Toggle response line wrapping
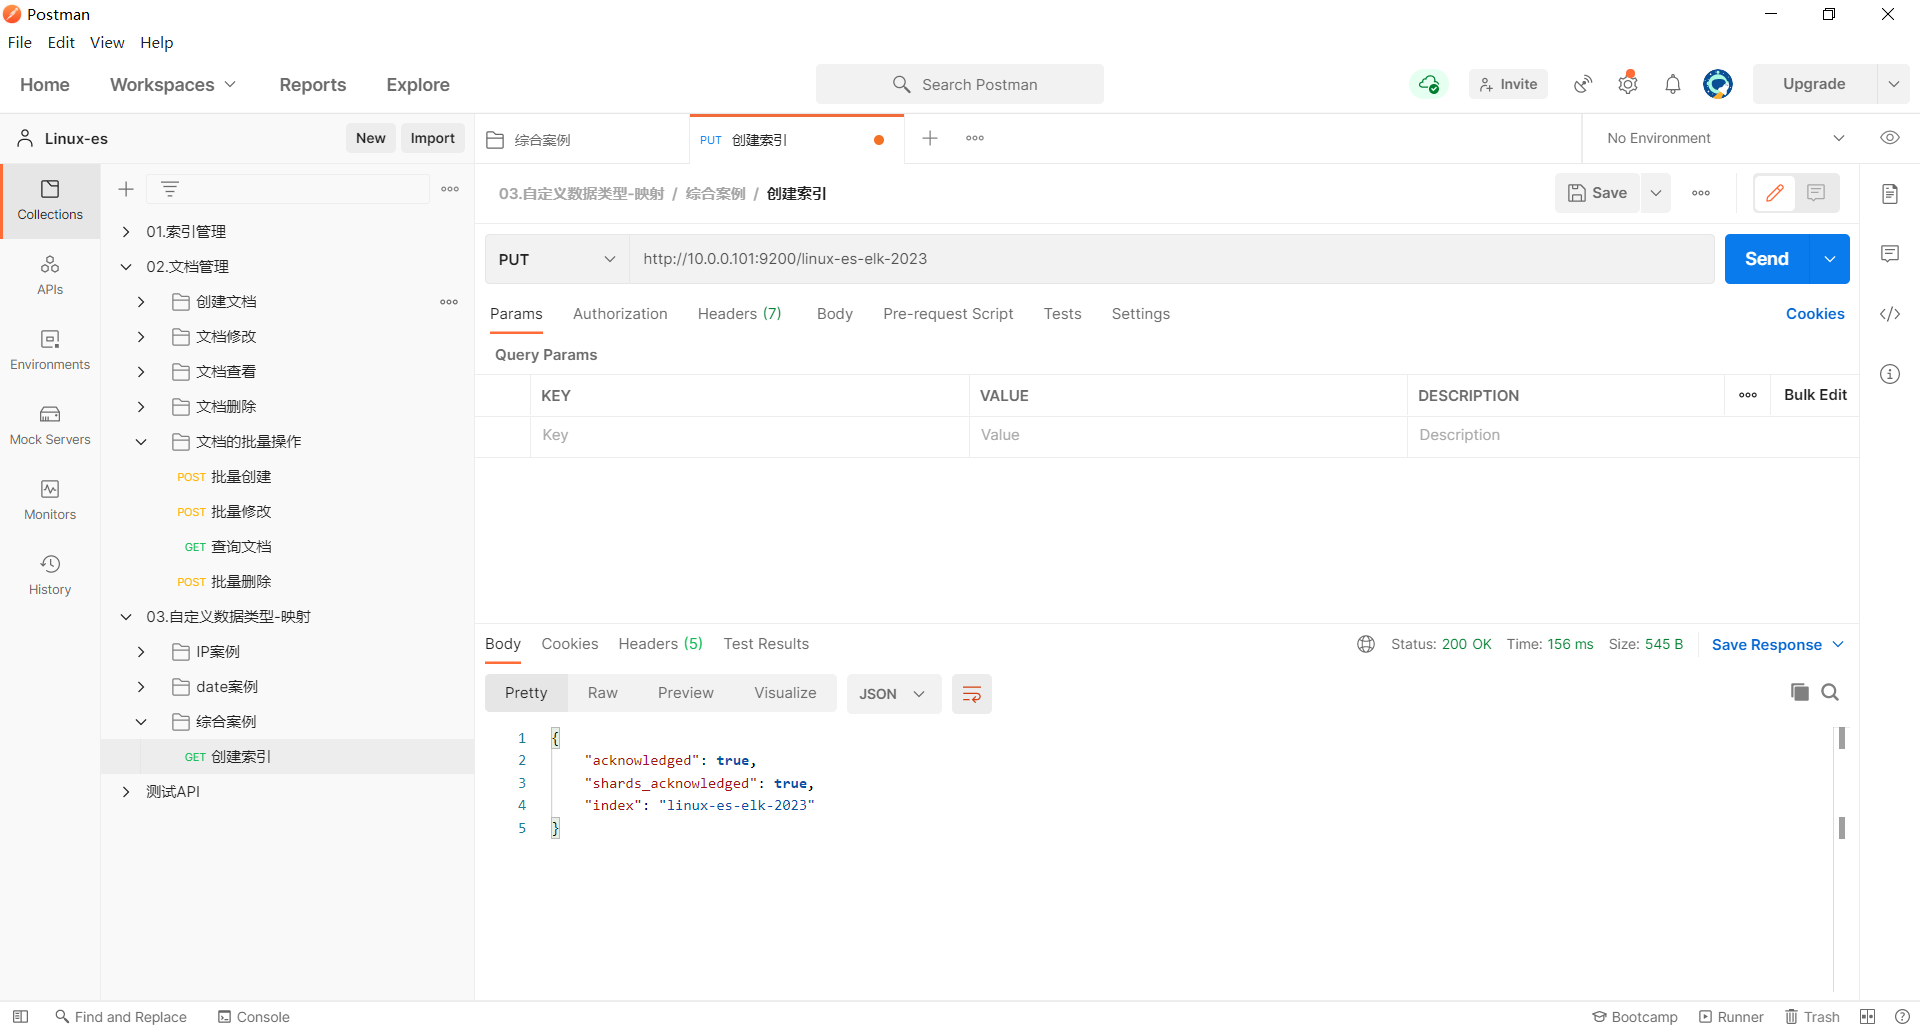This screenshot has width=1920, height=1030. (971, 694)
